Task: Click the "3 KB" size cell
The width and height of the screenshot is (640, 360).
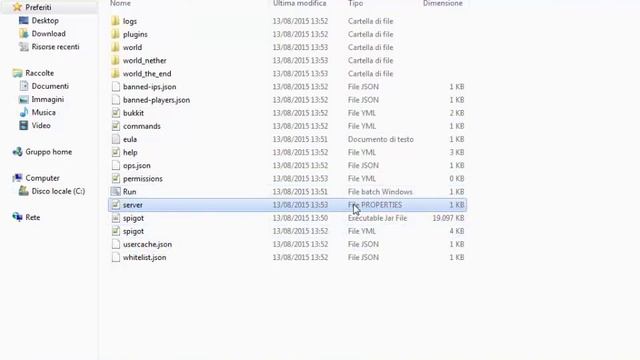Action: [457, 152]
